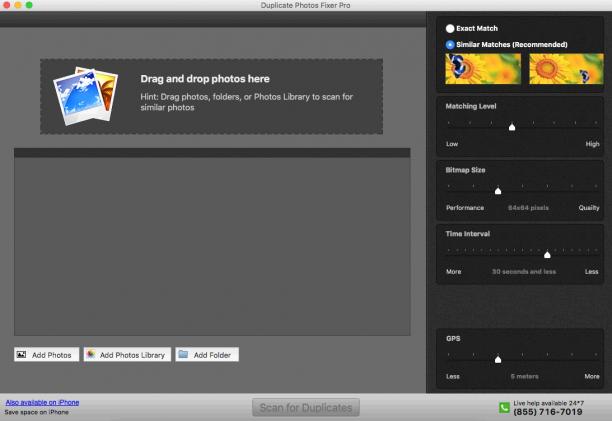This screenshot has width=612, height=421.
Task: Select the Exact Match radio button
Action: [x=450, y=28]
